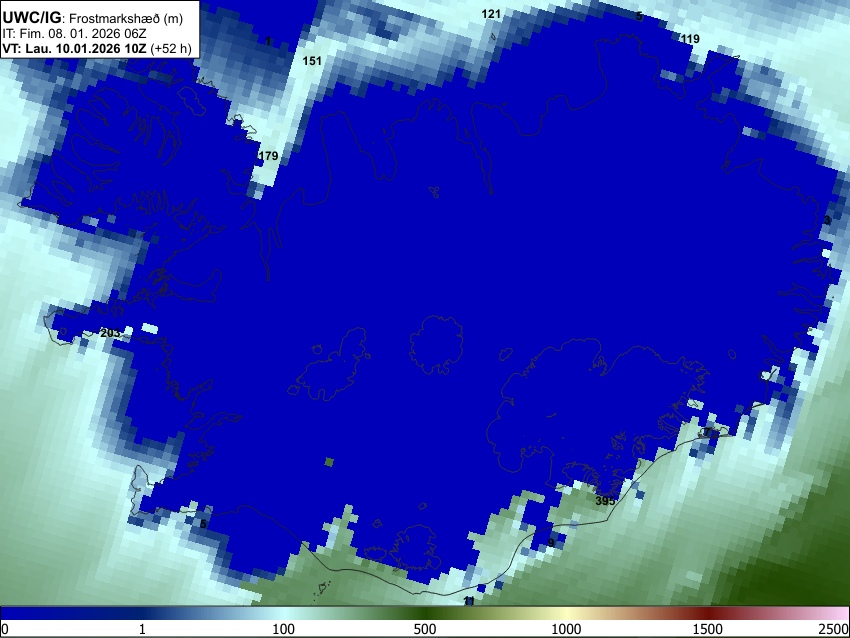Click the legend tick label 100
Viewport: 850px width, 638px height.
[x=283, y=629]
